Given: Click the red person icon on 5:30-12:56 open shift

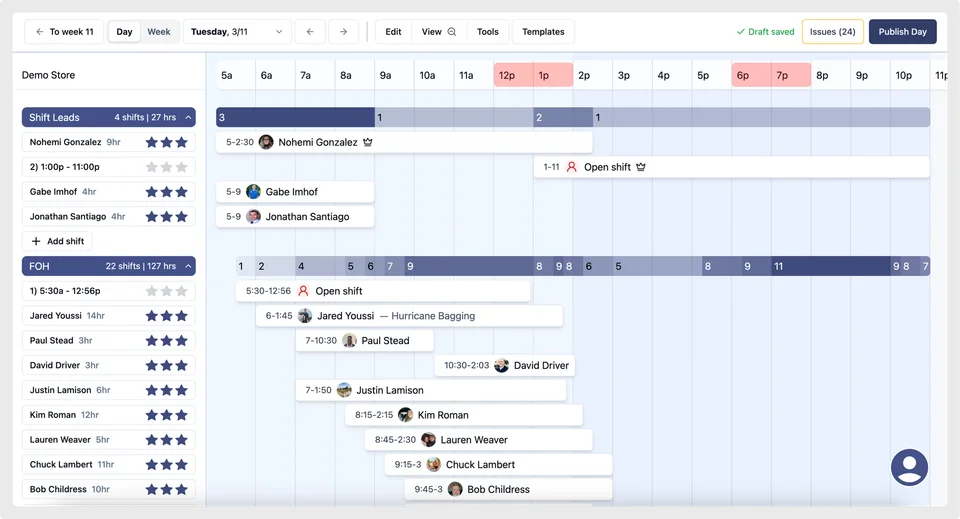Looking at the screenshot, I should [303, 291].
